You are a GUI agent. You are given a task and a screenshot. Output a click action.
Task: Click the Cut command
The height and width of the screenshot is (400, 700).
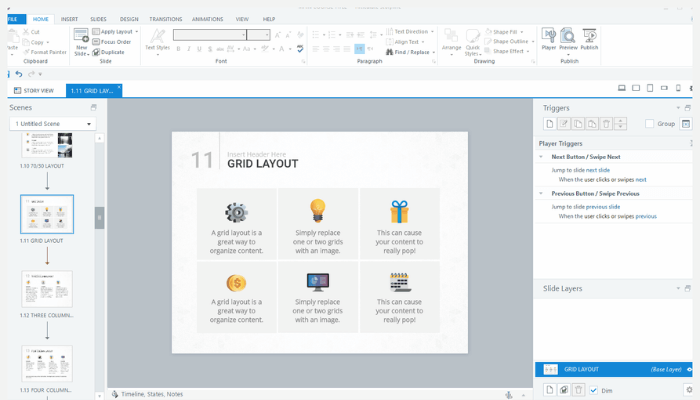[31, 32]
